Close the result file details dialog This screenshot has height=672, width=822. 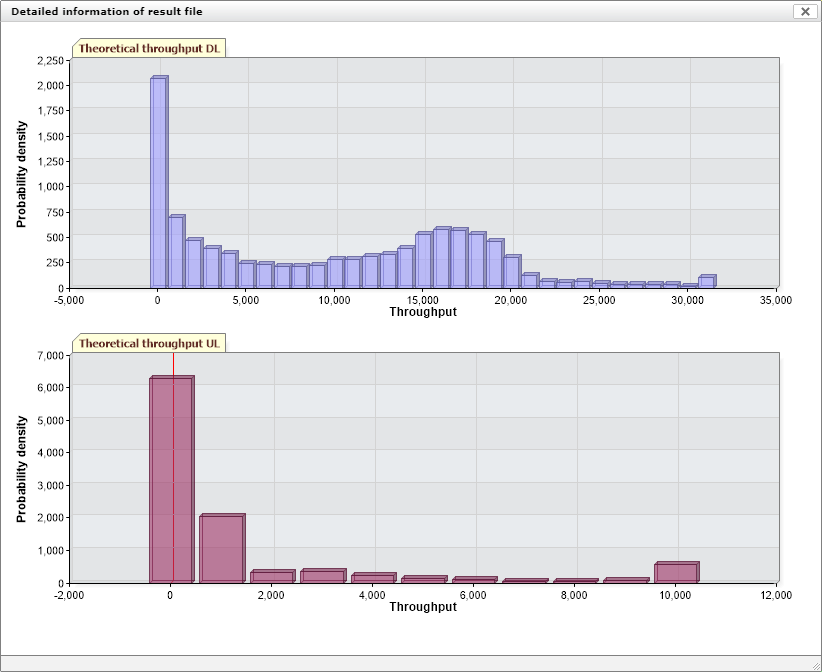805,11
